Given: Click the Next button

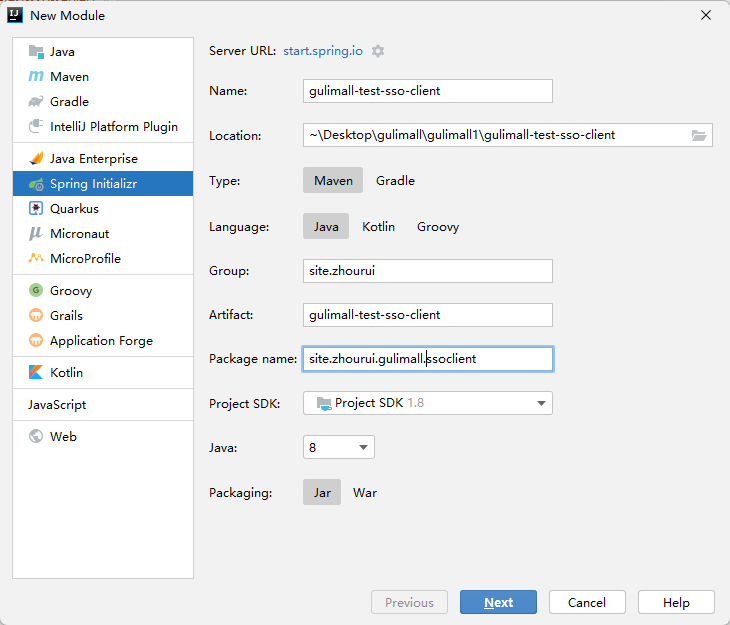Looking at the screenshot, I should [x=498, y=602].
